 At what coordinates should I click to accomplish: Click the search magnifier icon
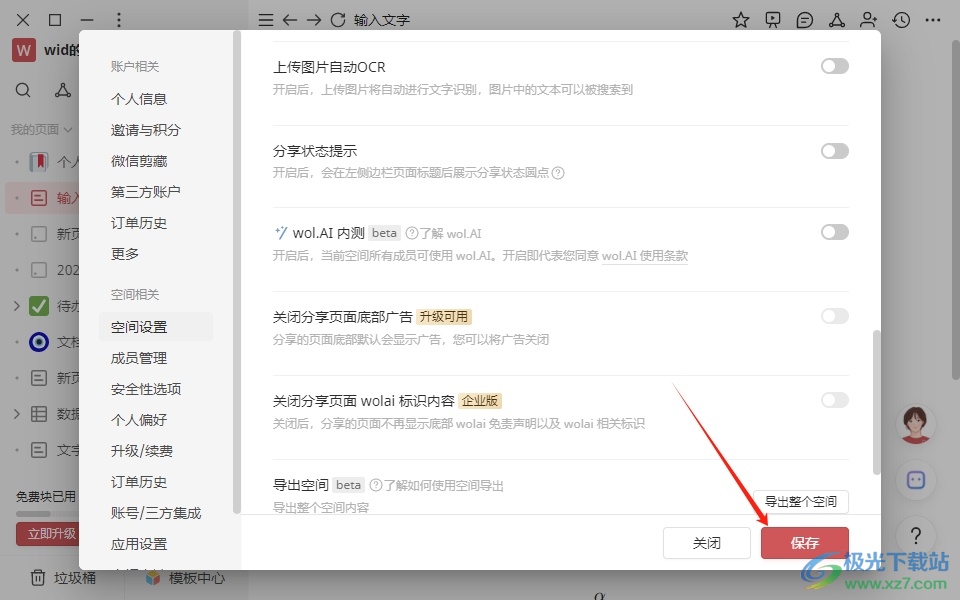pos(23,90)
